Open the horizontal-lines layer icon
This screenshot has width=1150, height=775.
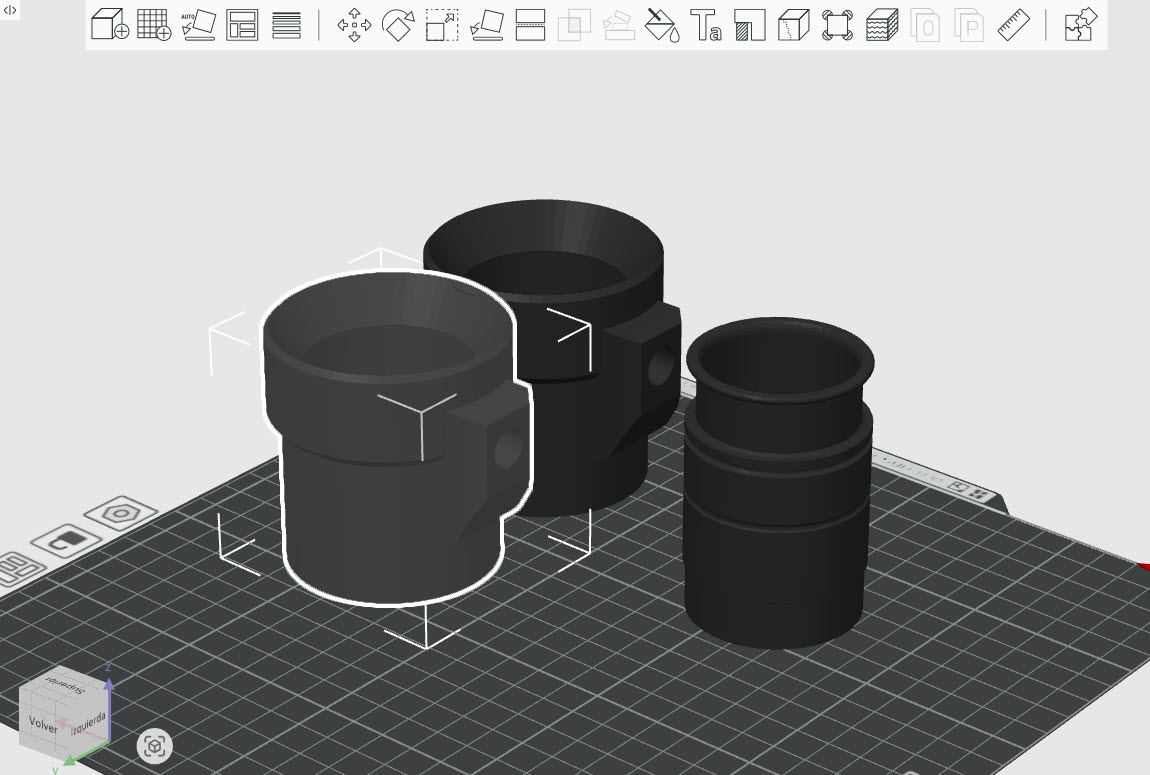pos(286,25)
